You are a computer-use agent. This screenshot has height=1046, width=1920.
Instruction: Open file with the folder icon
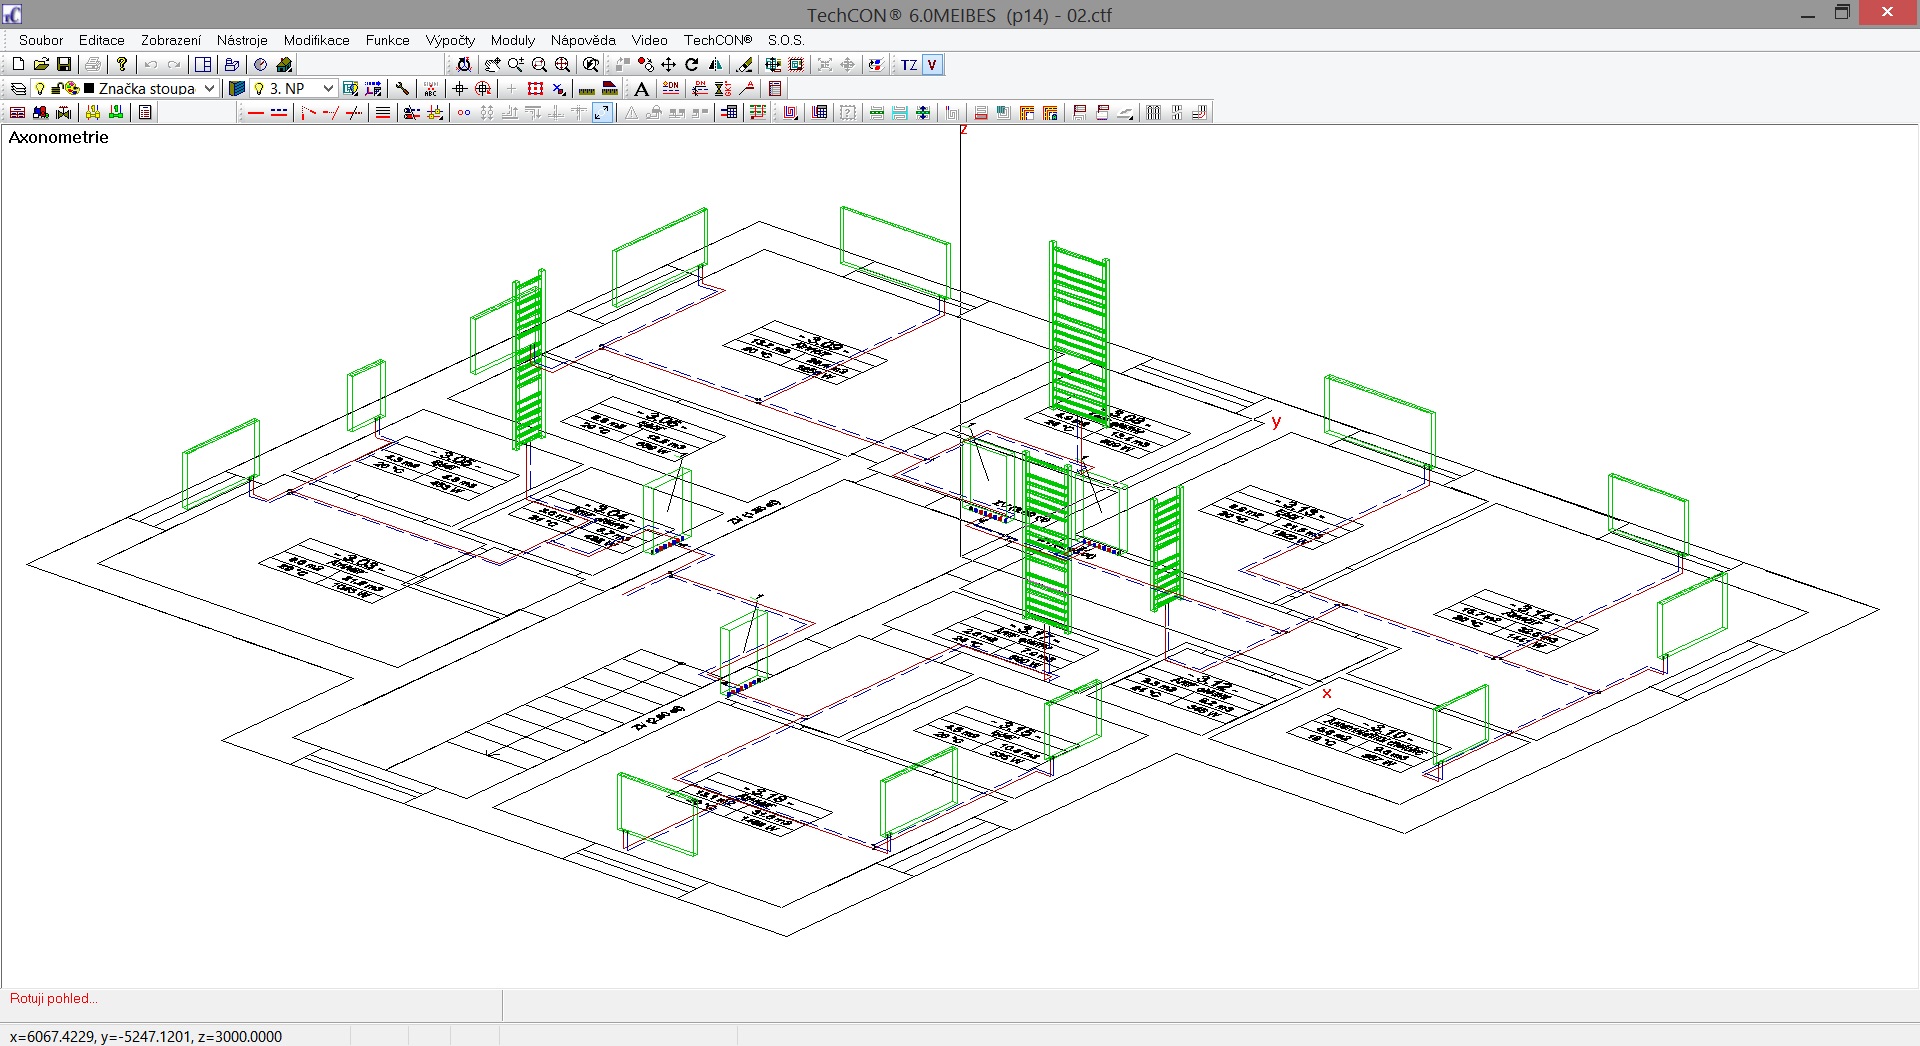click(41, 65)
